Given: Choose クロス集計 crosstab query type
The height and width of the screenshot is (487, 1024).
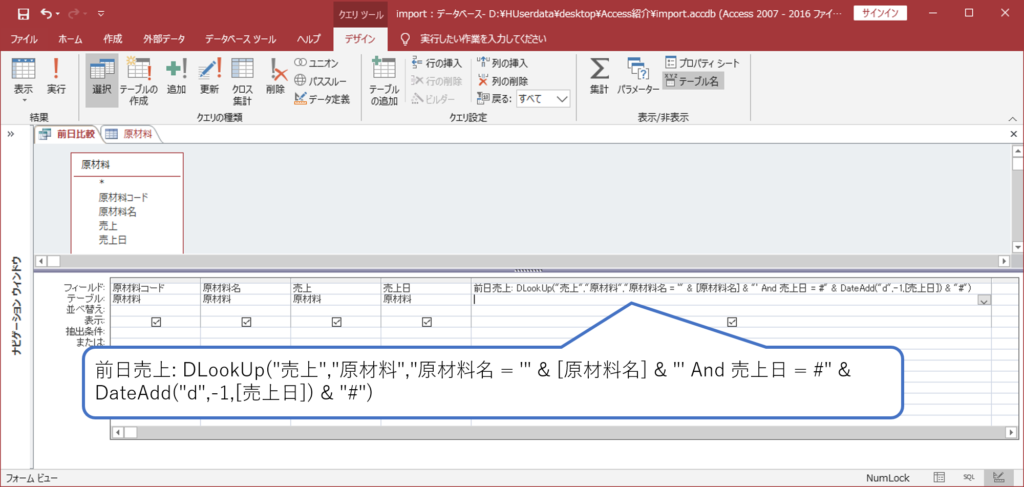Looking at the screenshot, I should pyautogui.click(x=242, y=80).
